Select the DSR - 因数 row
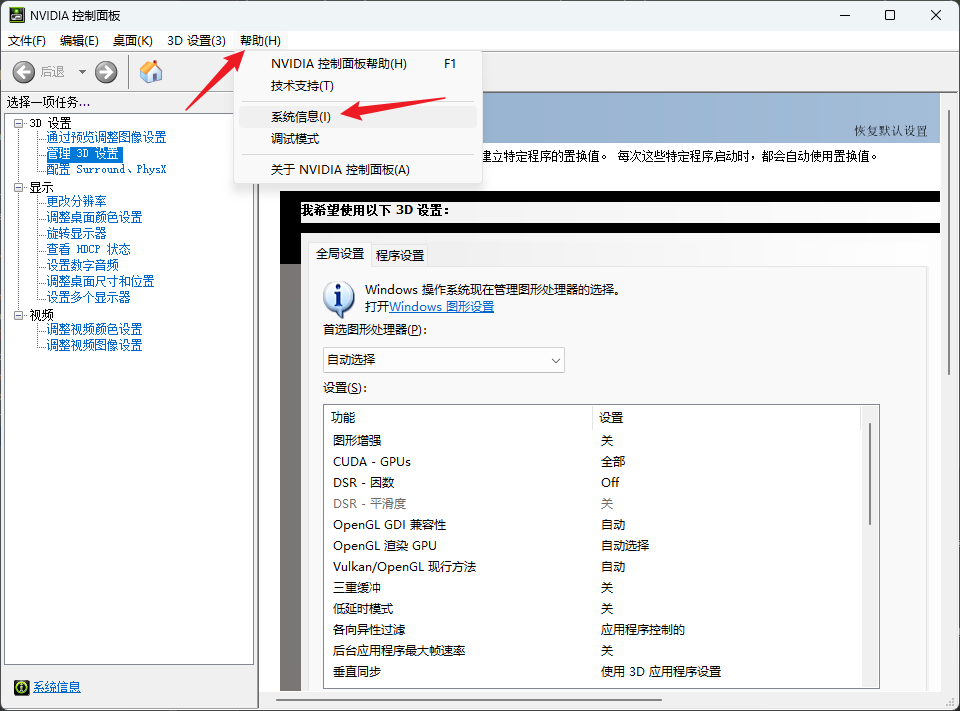 (594, 483)
